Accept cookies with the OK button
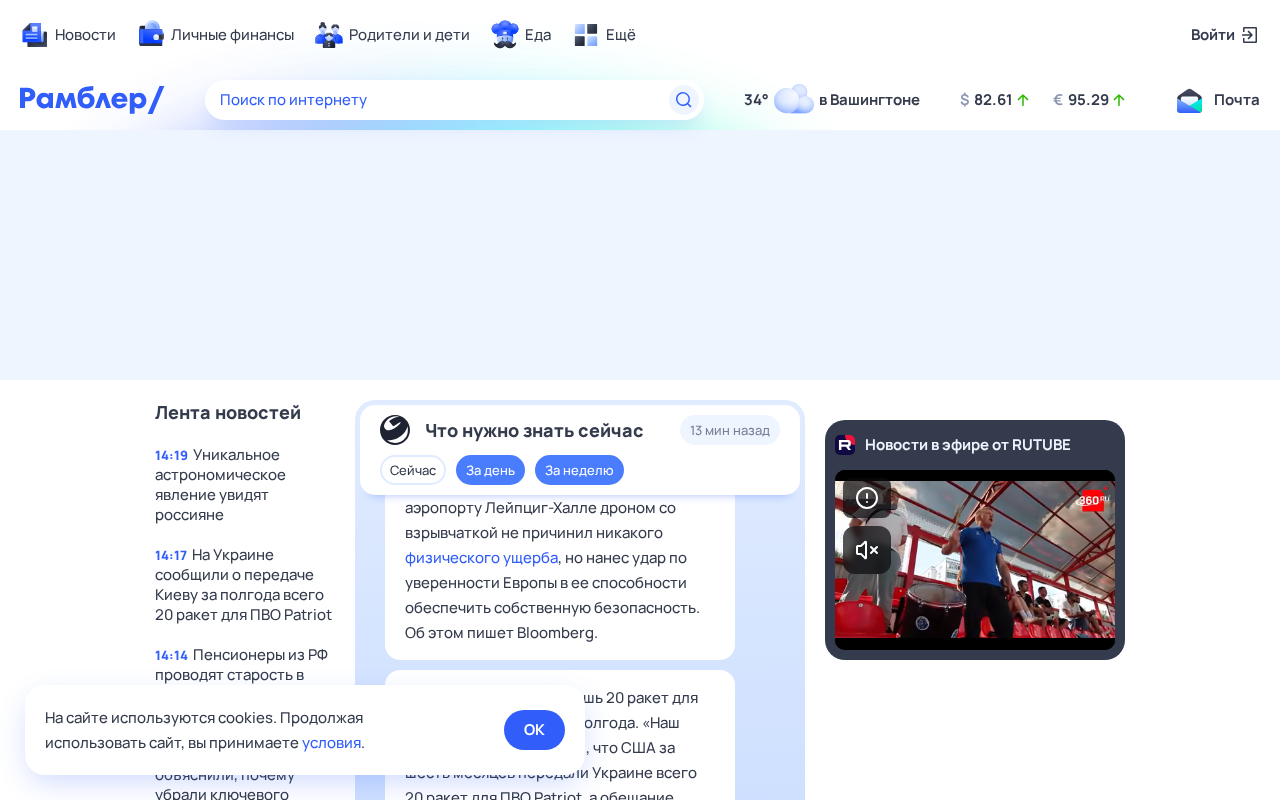 pyautogui.click(x=534, y=730)
